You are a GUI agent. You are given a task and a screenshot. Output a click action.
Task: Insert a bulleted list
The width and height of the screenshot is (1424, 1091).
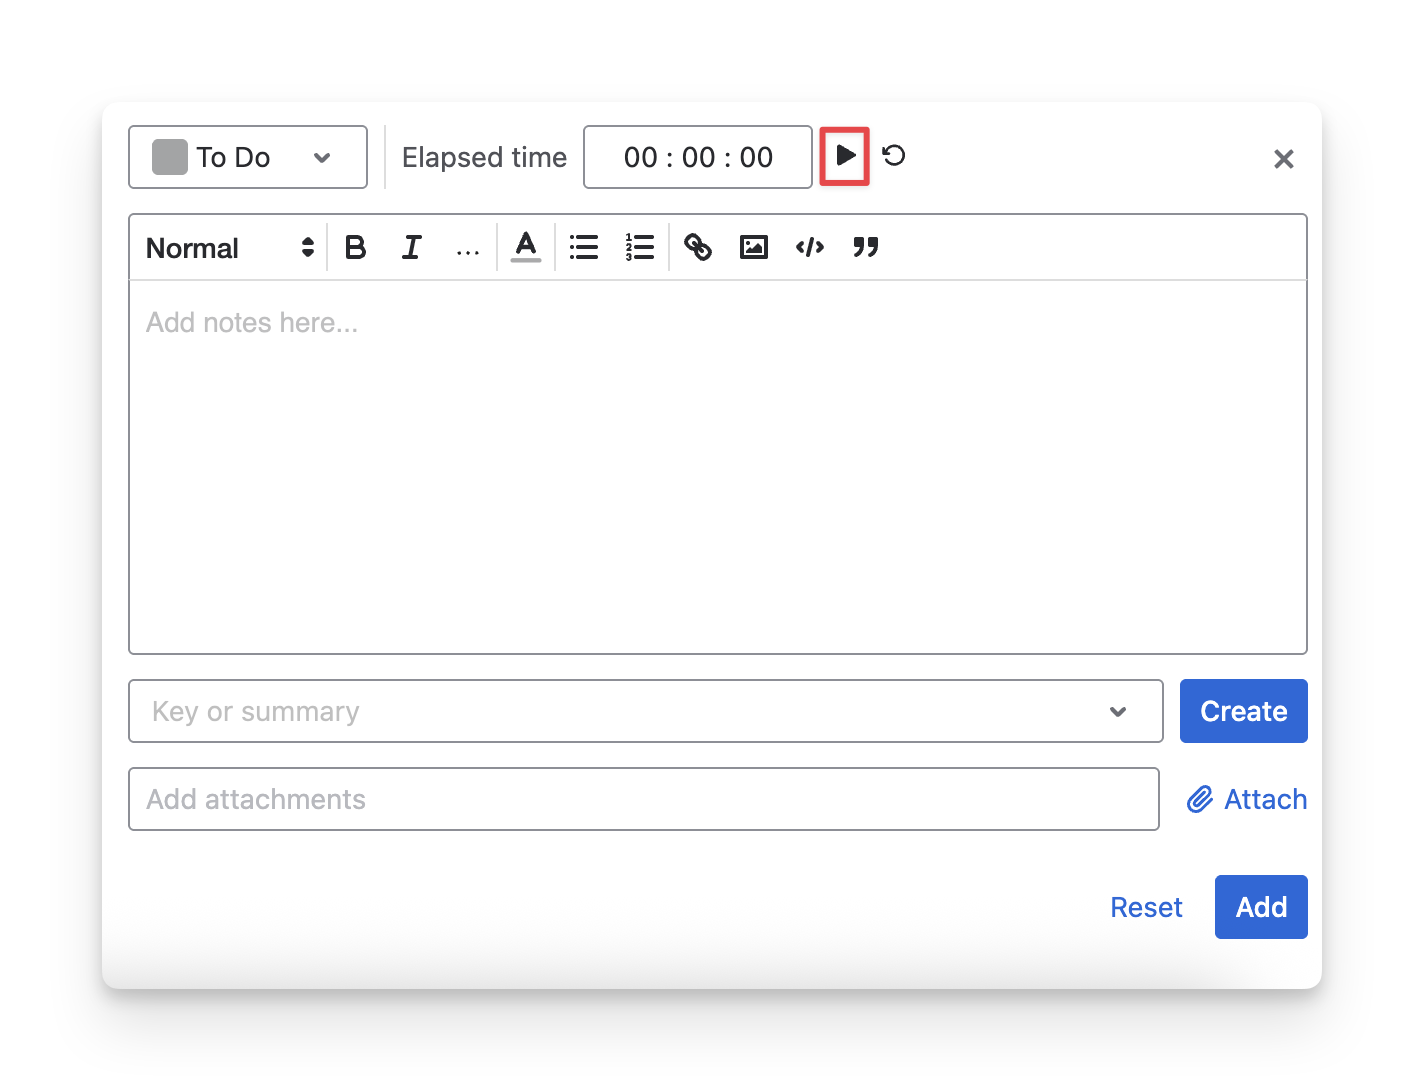tap(584, 247)
